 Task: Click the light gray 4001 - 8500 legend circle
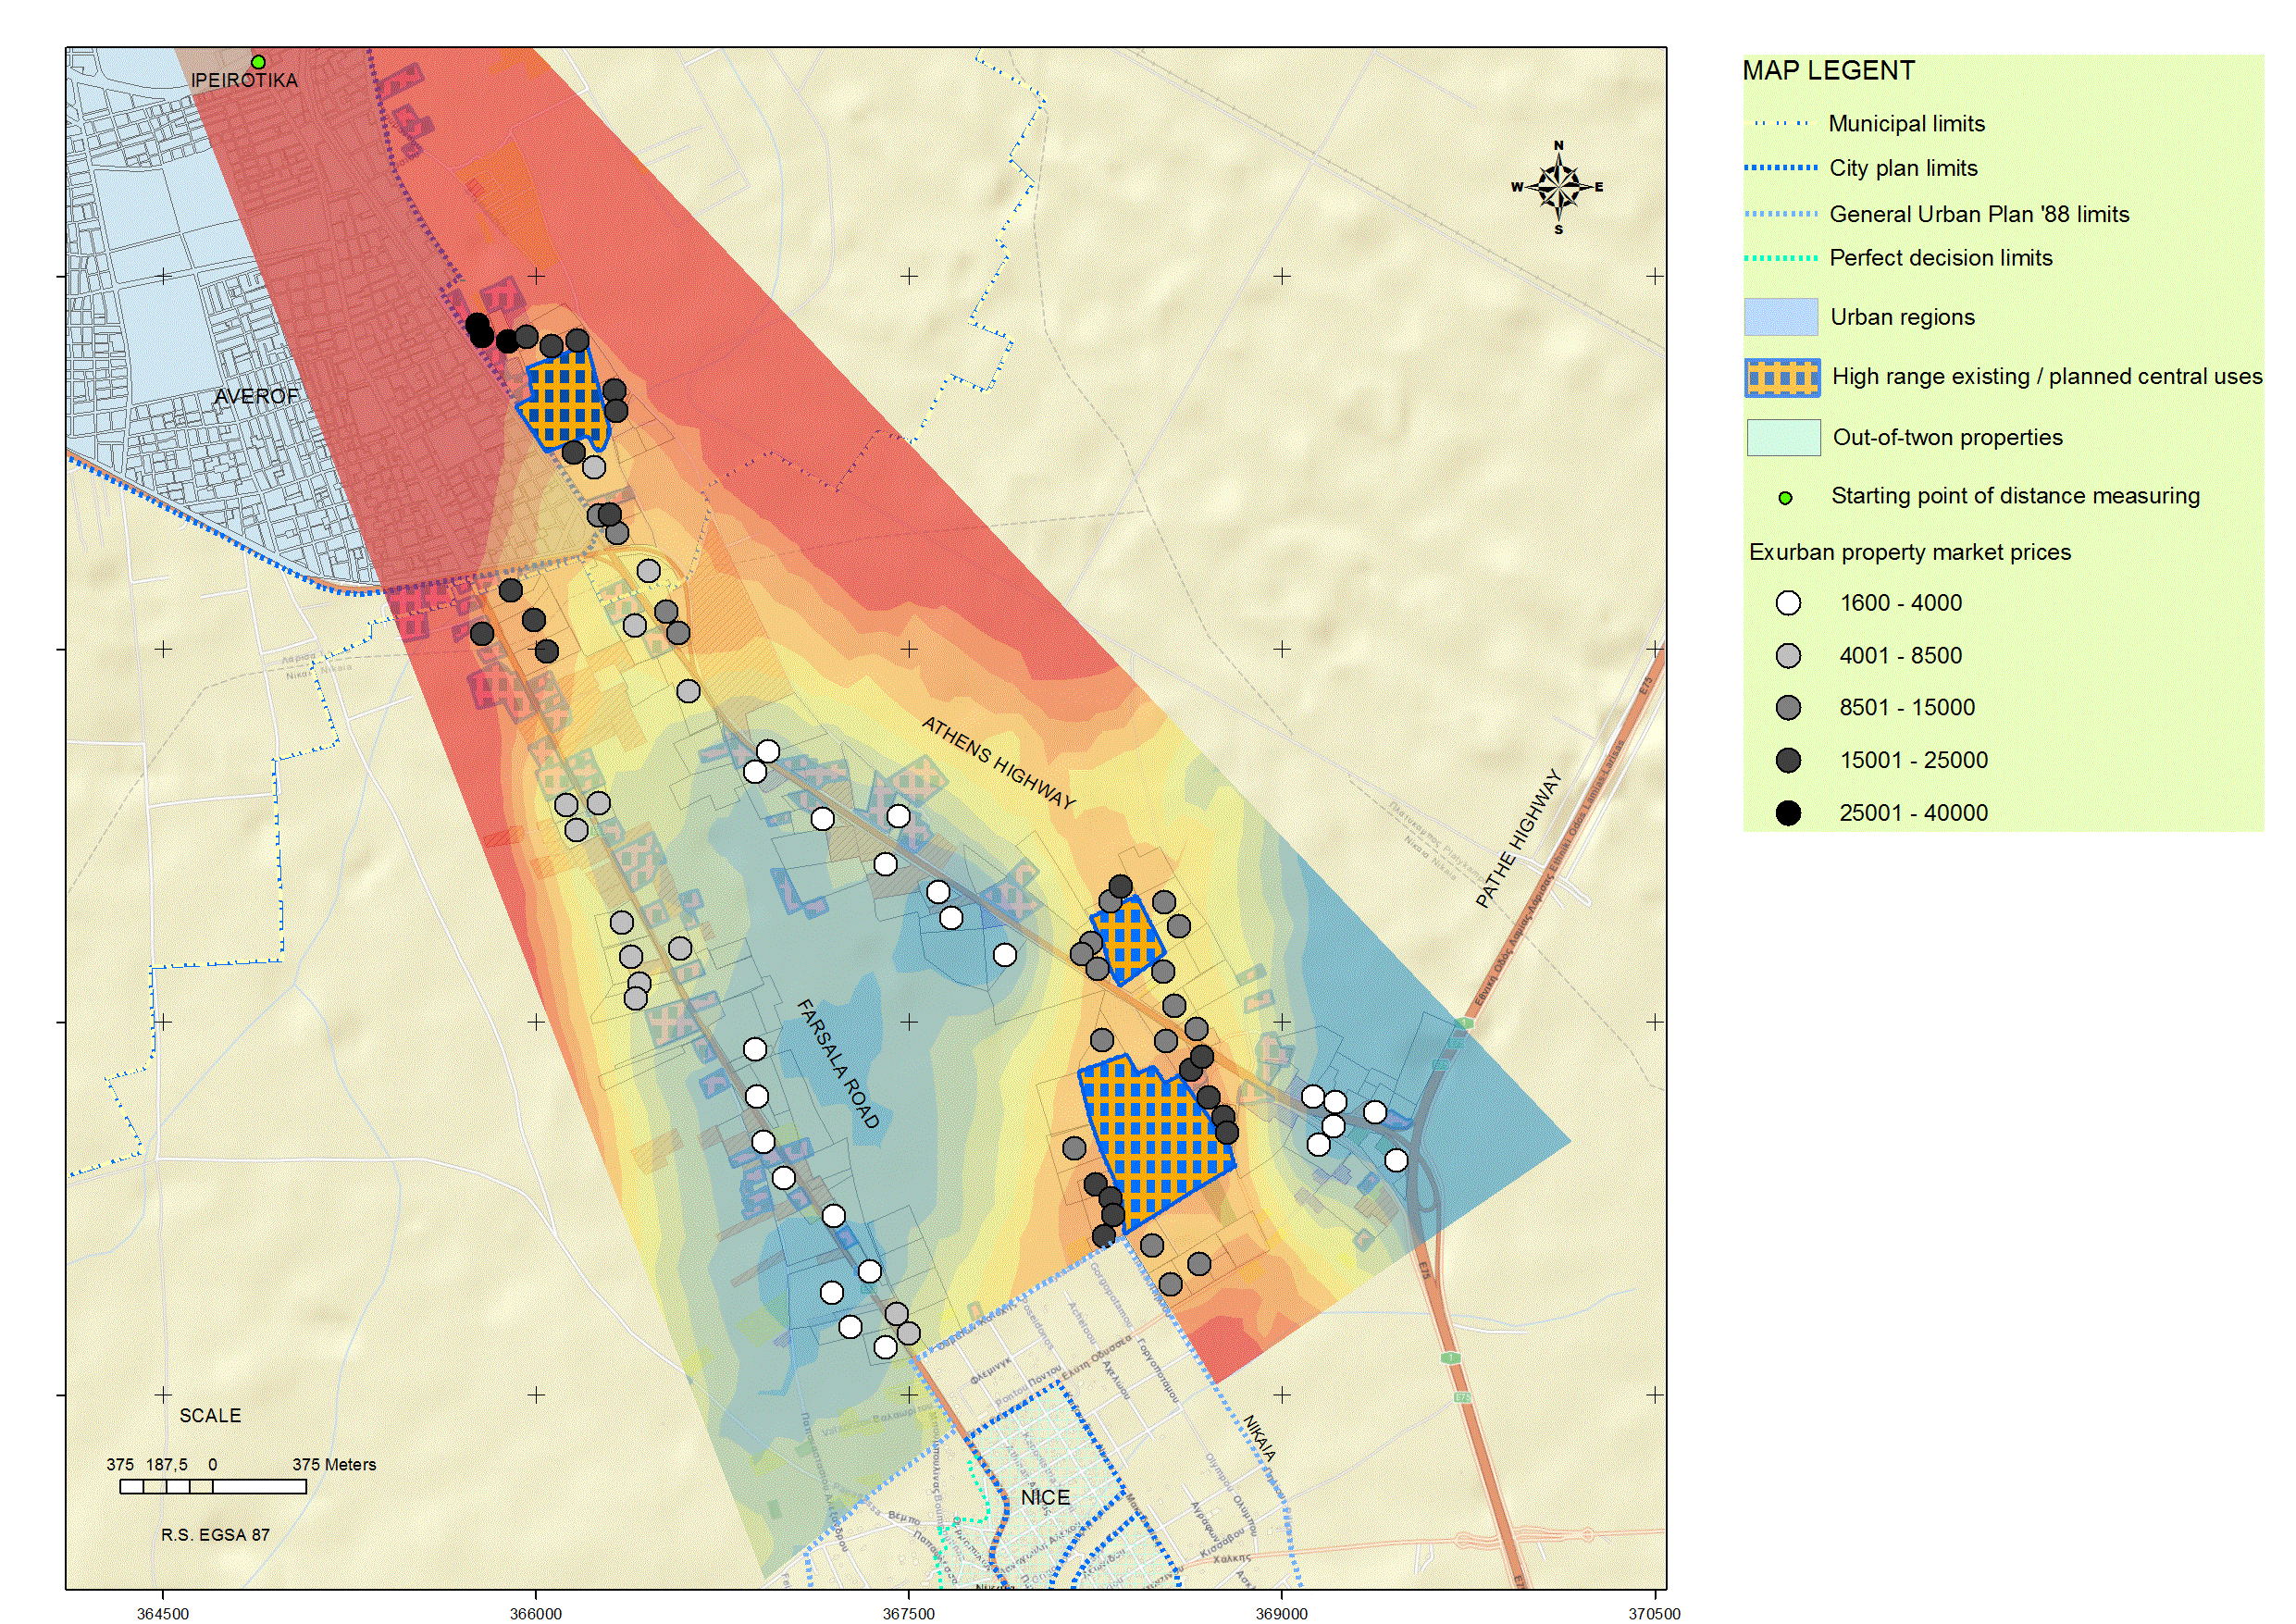[1788, 656]
